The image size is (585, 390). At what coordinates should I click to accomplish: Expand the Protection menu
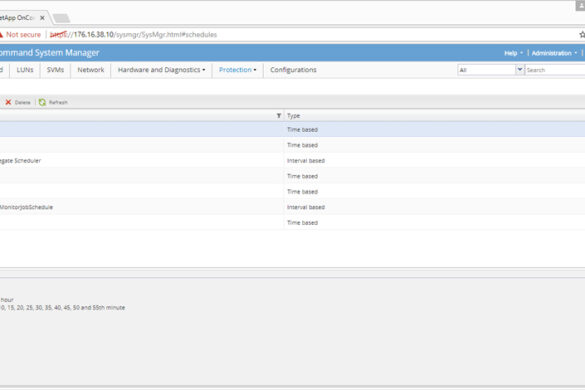click(x=238, y=70)
